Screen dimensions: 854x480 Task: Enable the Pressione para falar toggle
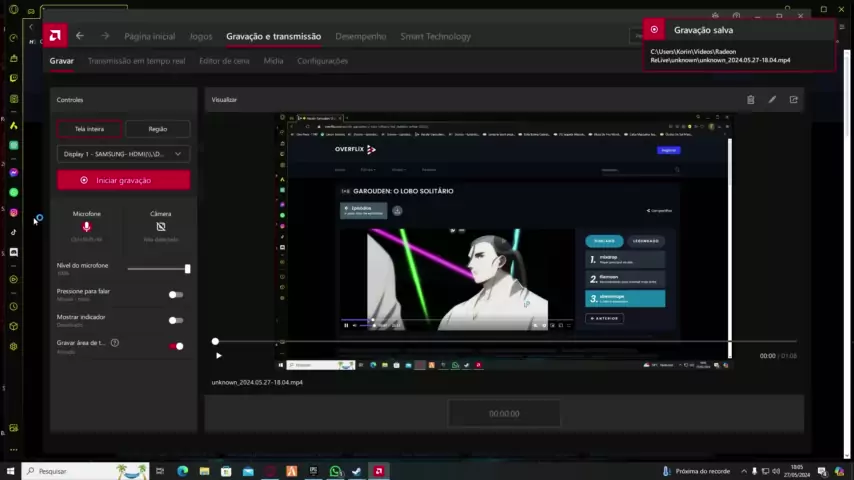pos(176,295)
